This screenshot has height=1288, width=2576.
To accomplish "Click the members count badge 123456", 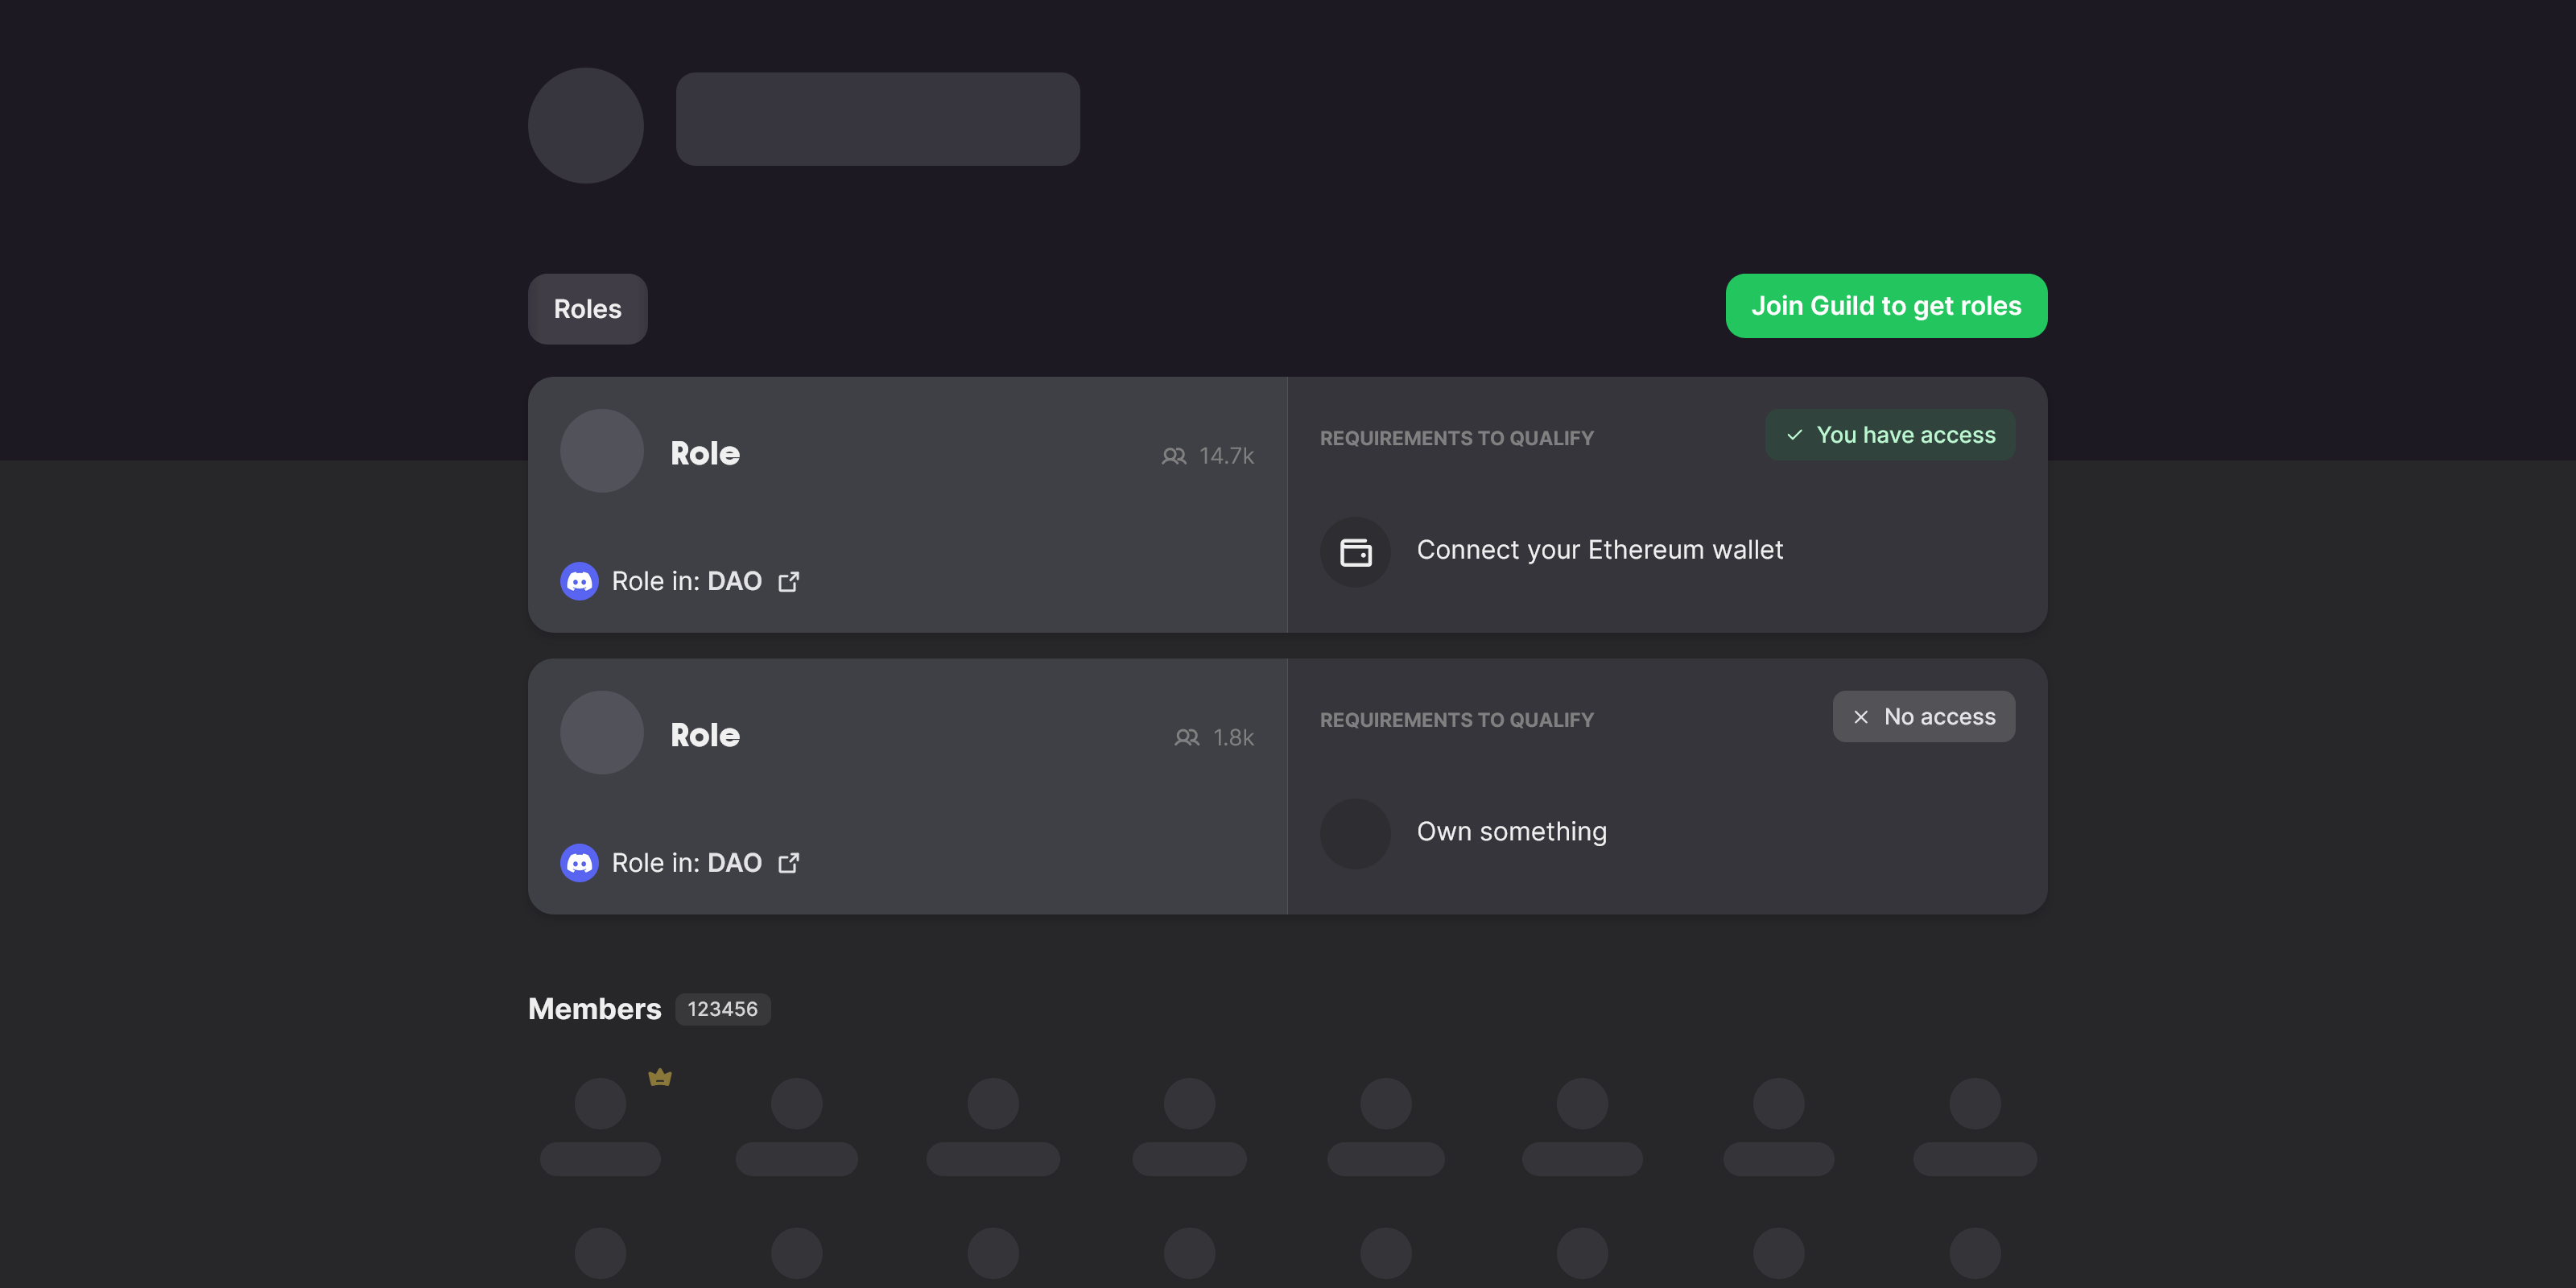I will click(x=722, y=1009).
